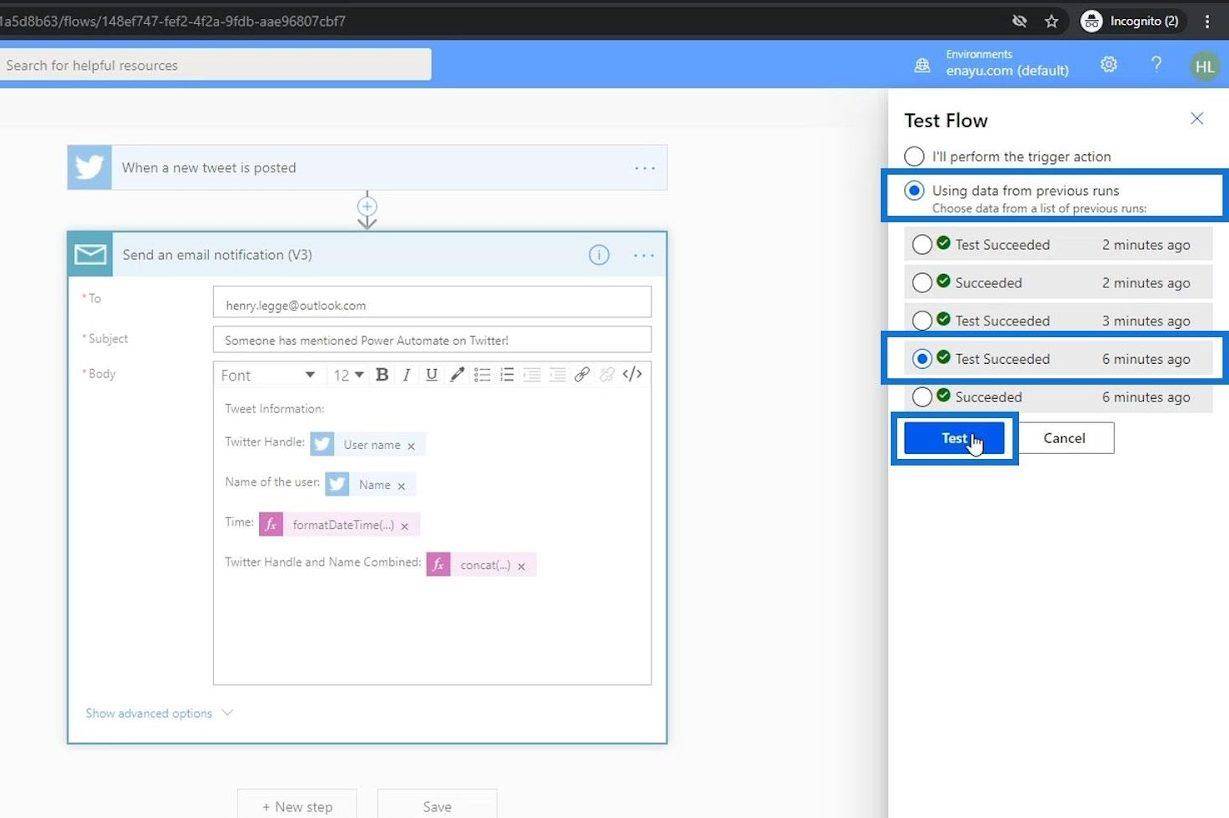Click the concat expression token
1229x818 pixels.
tap(481, 565)
